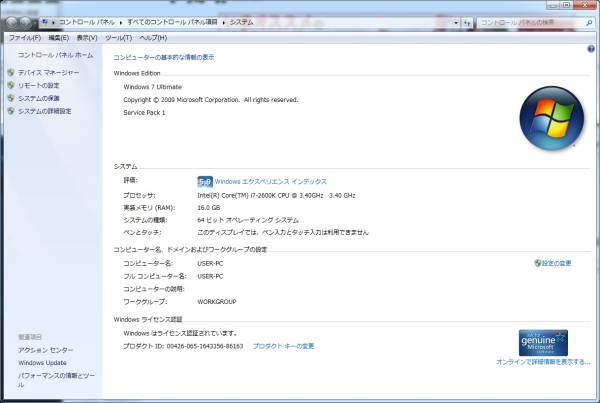Screen dimensions: 600x403
Task: Open パフォーマンスの情報とツール link
Action: coord(56,380)
